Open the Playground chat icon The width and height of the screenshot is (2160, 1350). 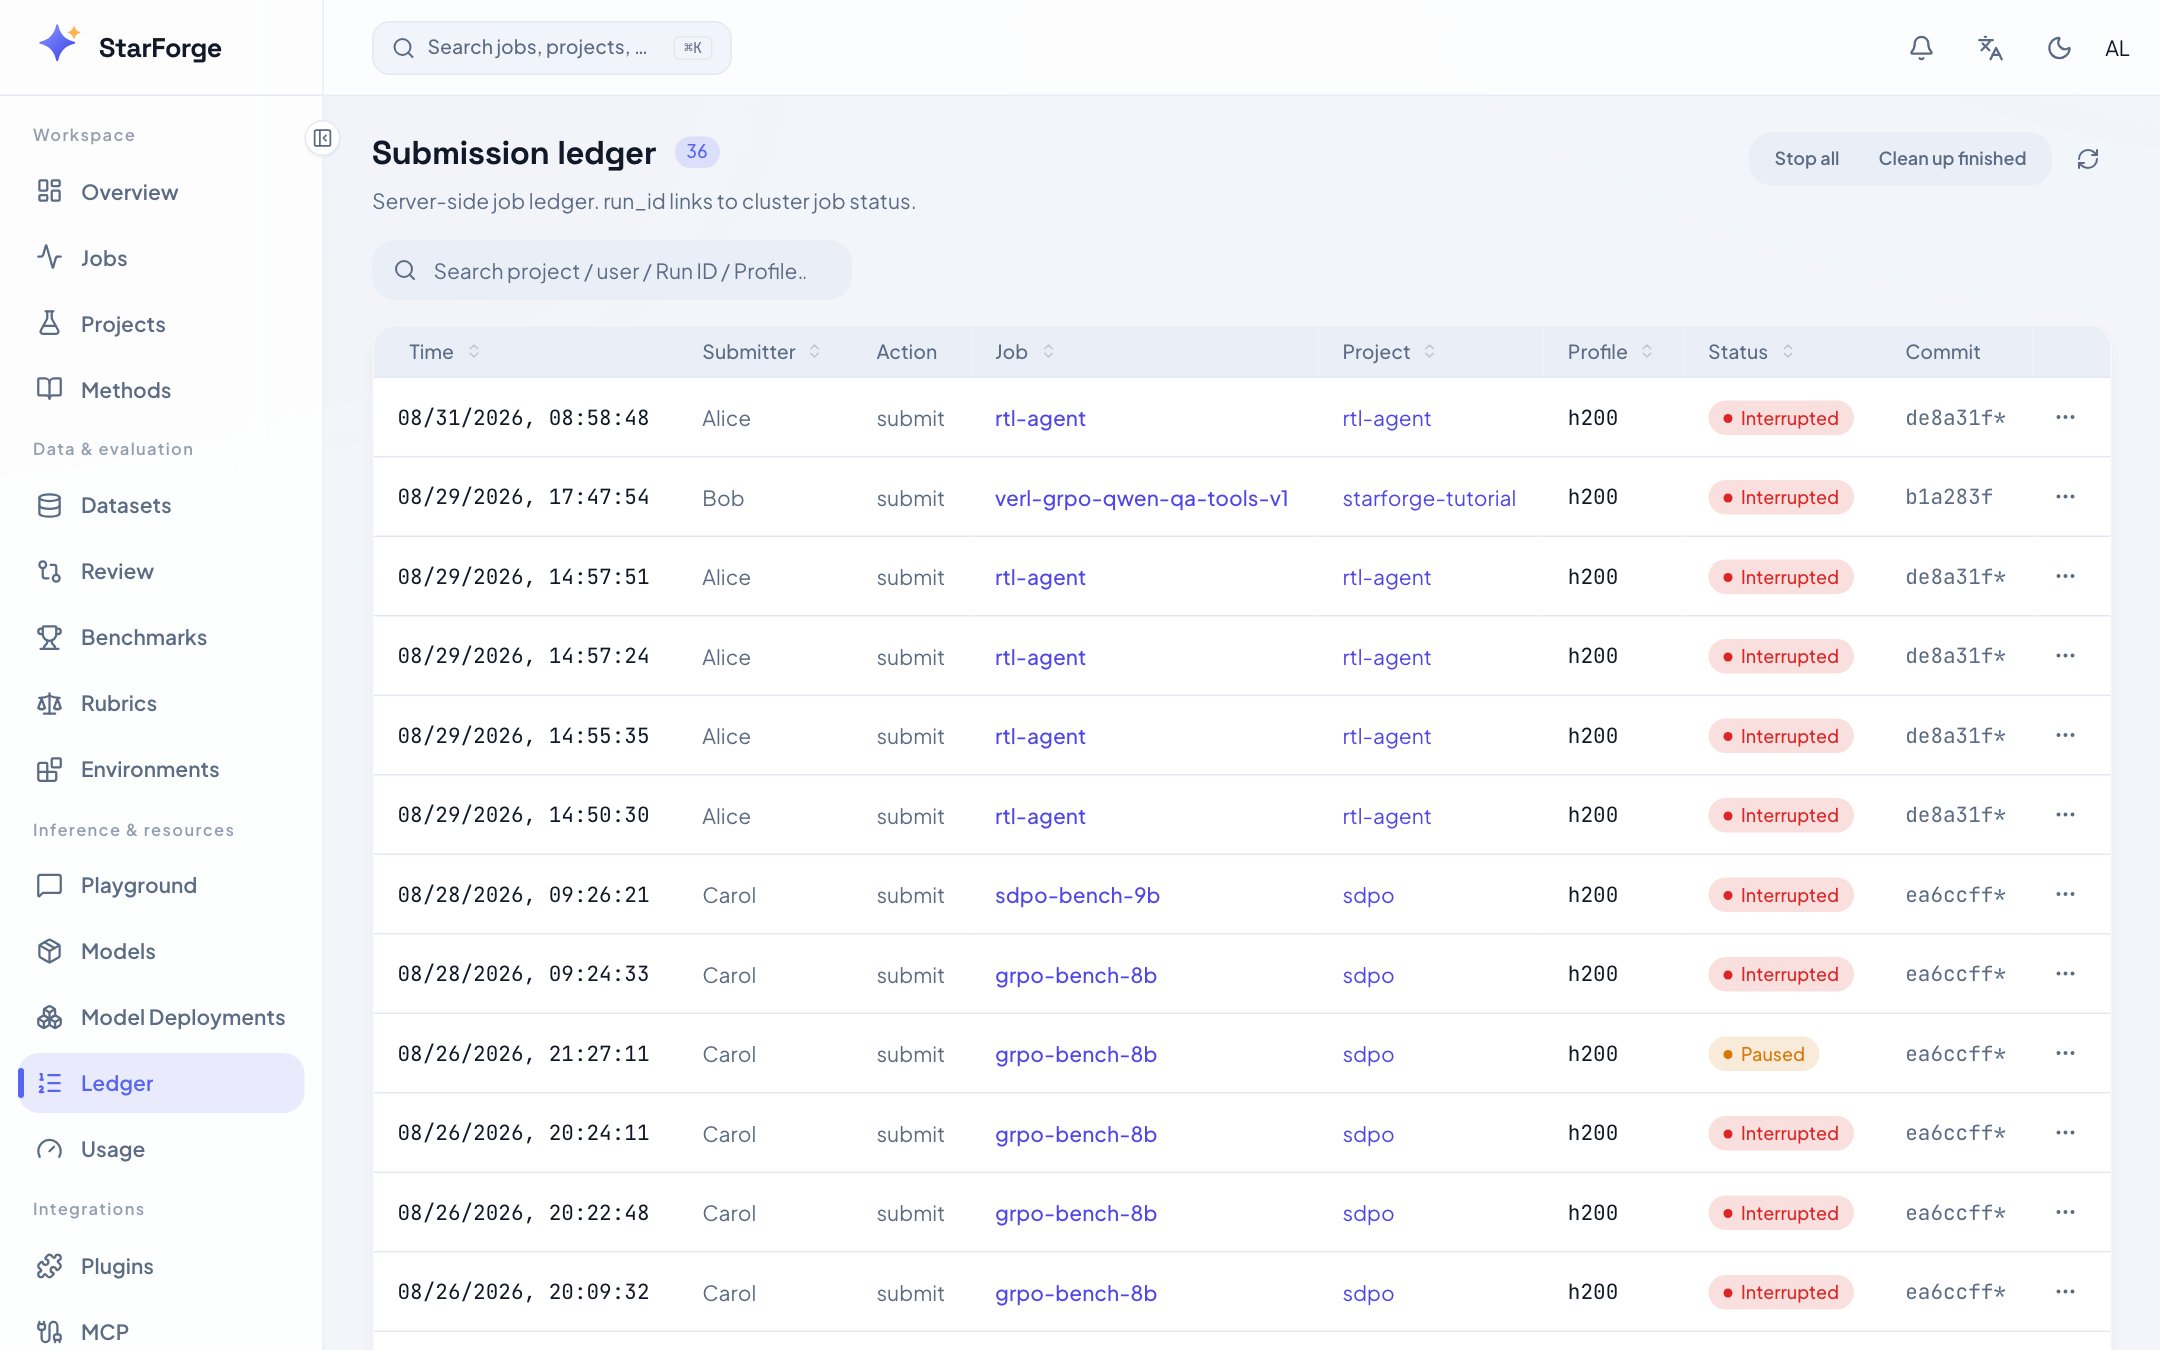(49, 885)
